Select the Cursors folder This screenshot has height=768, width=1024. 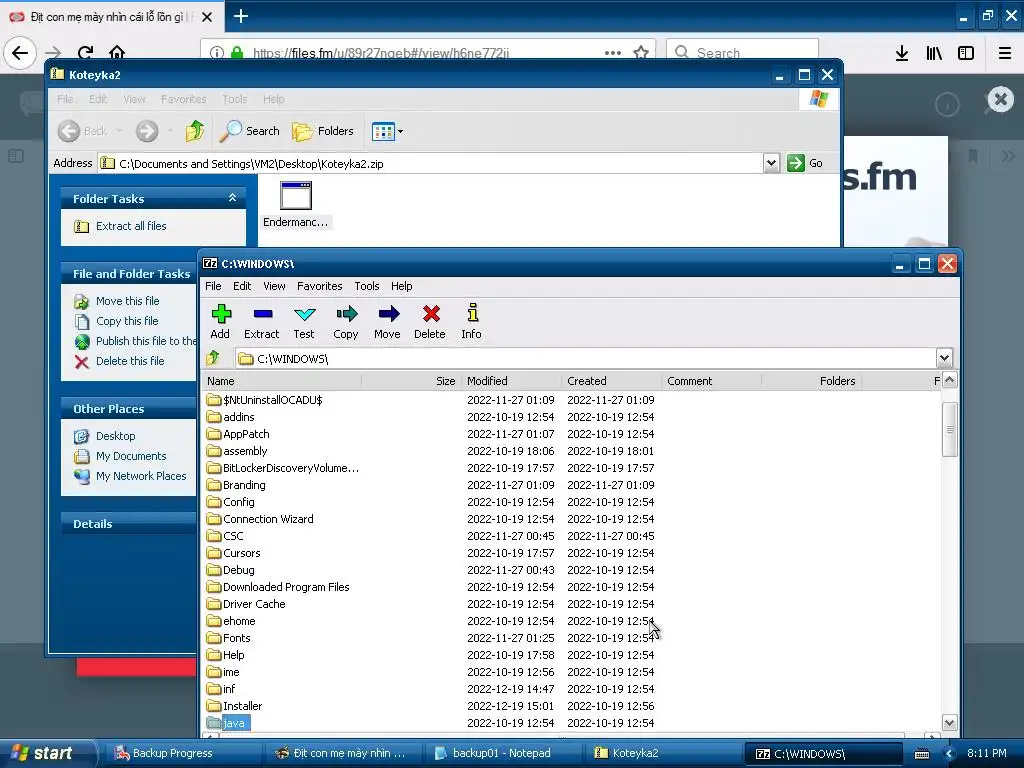233,552
